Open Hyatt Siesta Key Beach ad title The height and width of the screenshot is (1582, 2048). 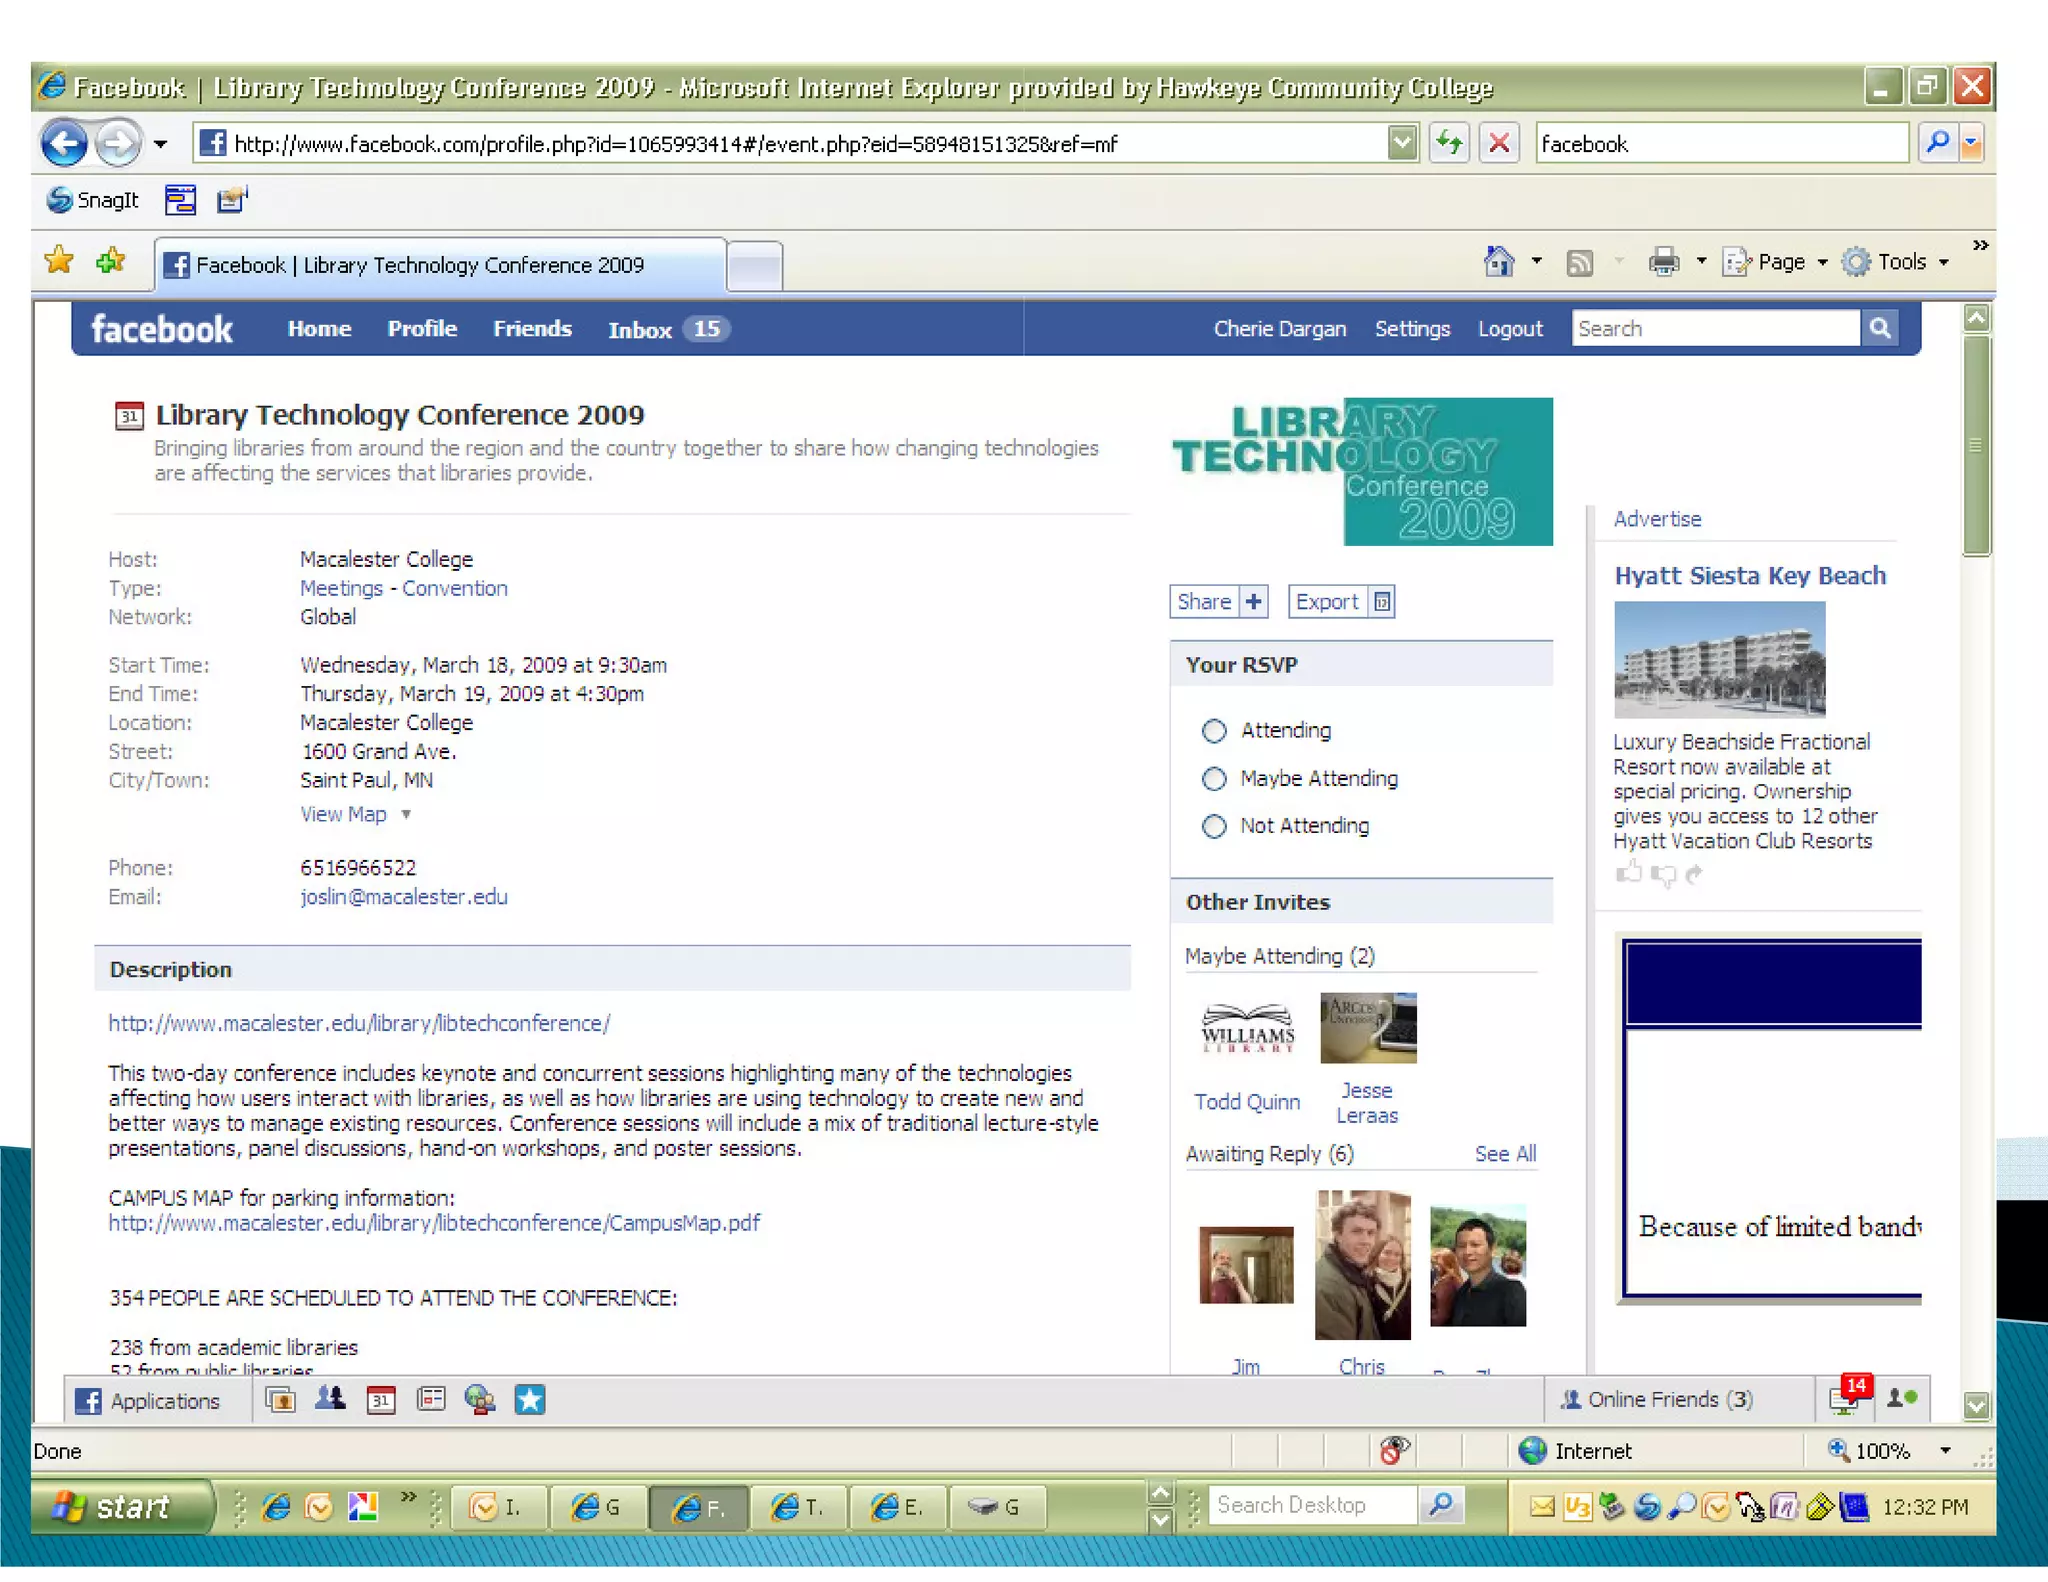tap(1750, 576)
